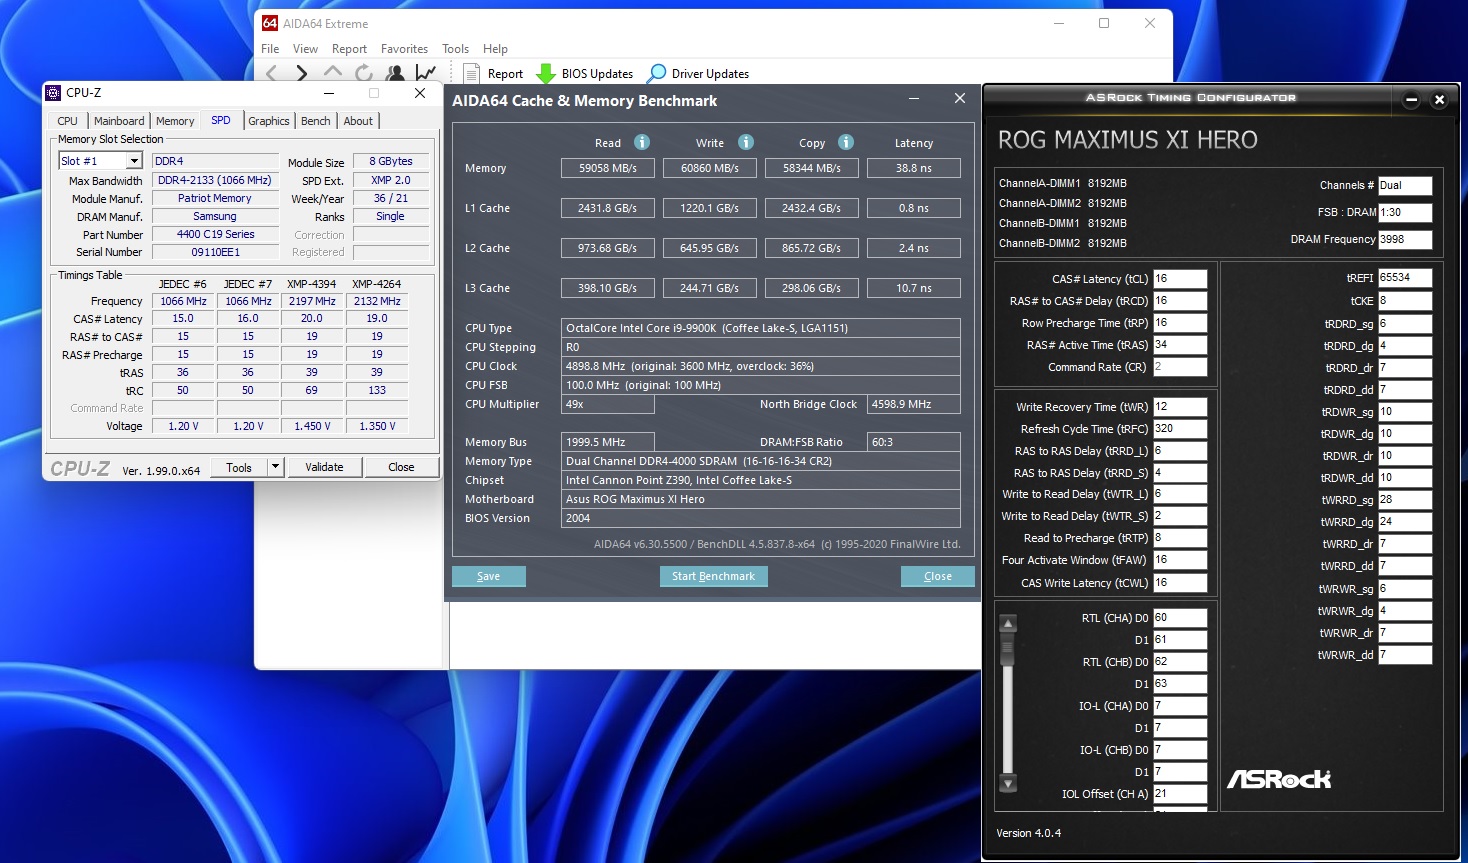Image resolution: width=1468 pixels, height=863 pixels.
Task: Click the Command Rate (CR) value field
Action: pyautogui.click(x=1180, y=367)
